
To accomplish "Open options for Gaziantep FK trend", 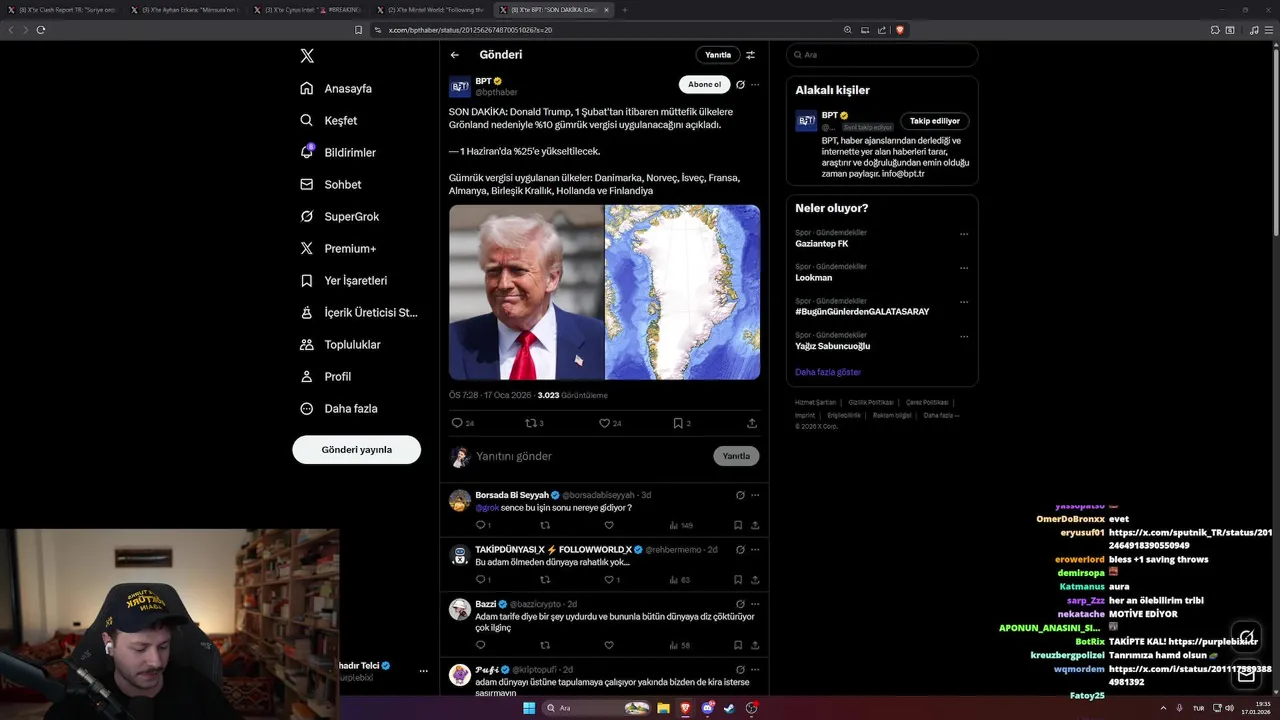I will (964, 234).
